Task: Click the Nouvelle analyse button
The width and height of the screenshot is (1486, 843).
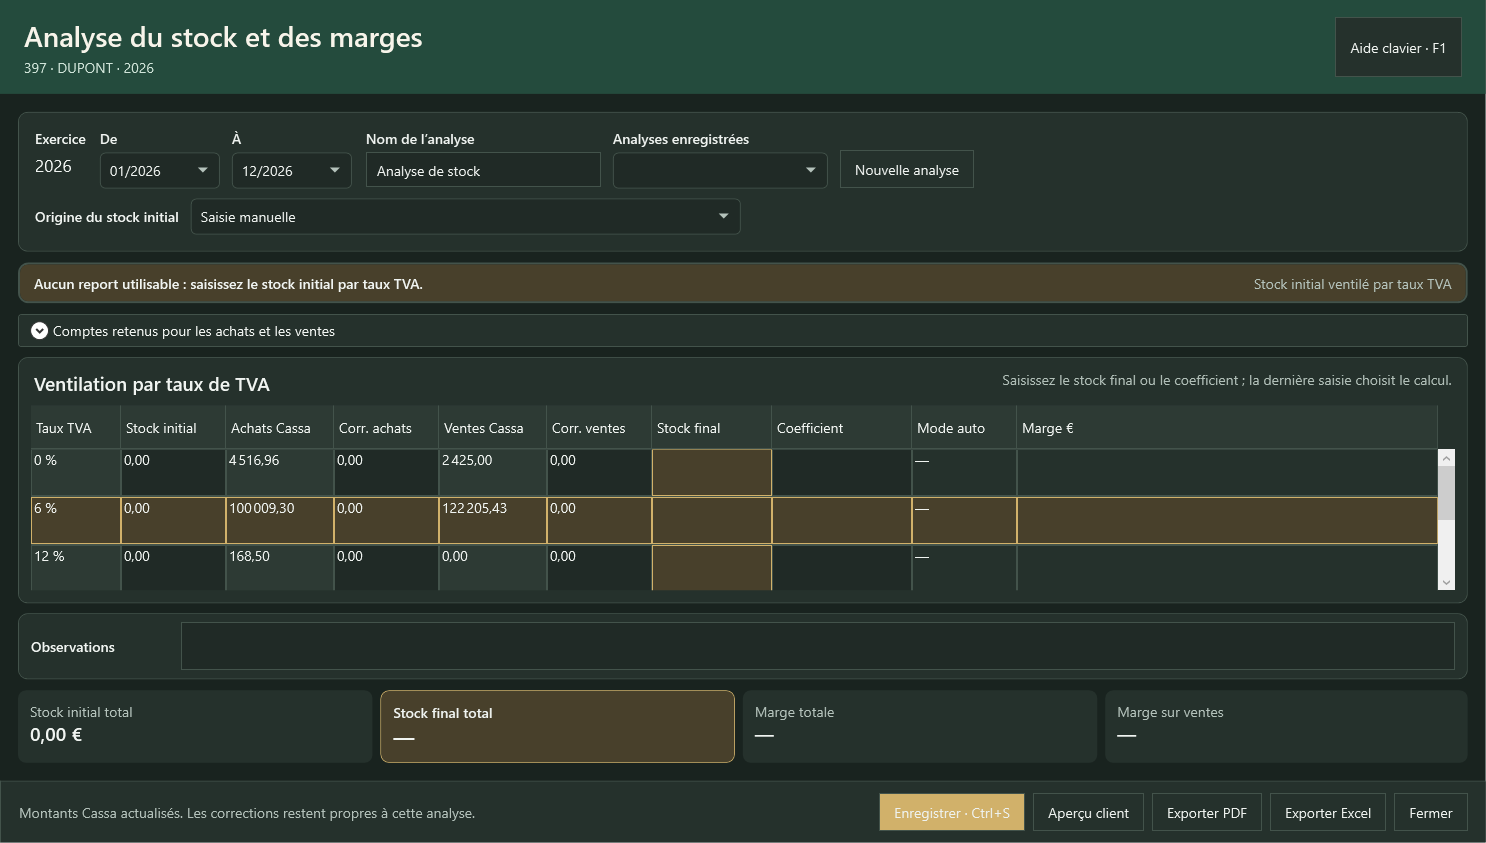Action: pyautogui.click(x=907, y=169)
